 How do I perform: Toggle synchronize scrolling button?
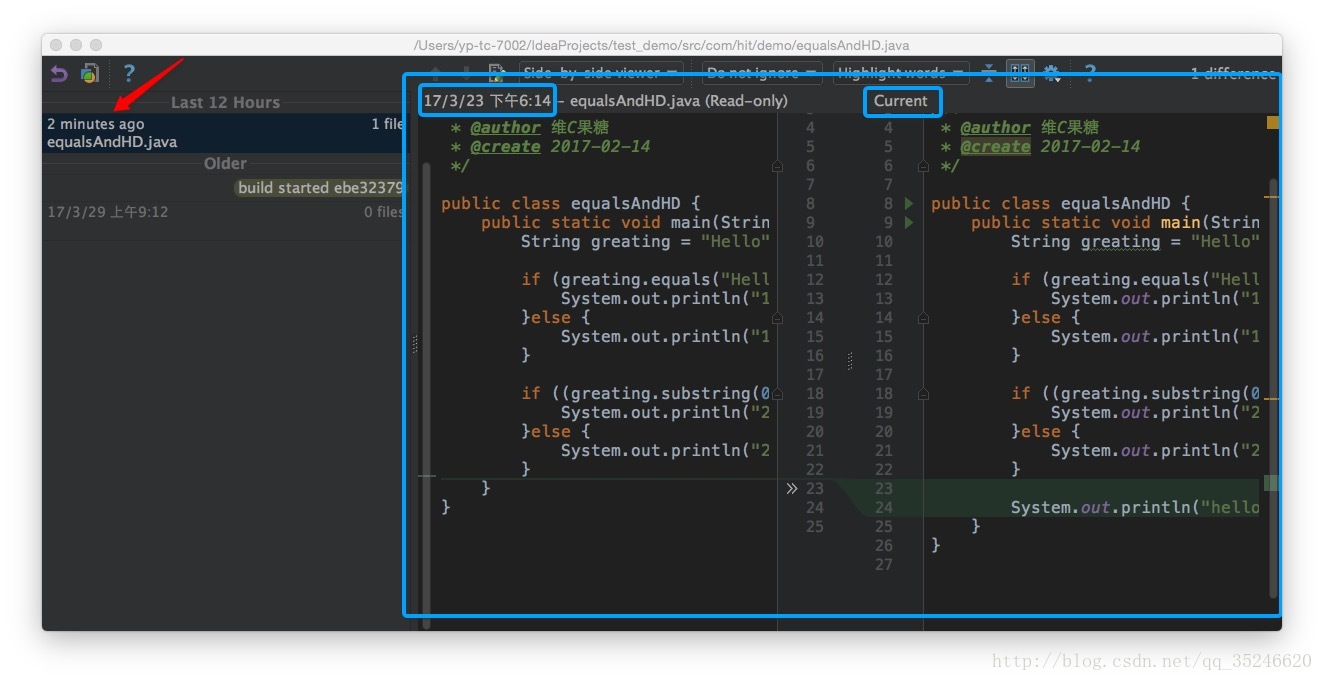tap(1020, 73)
